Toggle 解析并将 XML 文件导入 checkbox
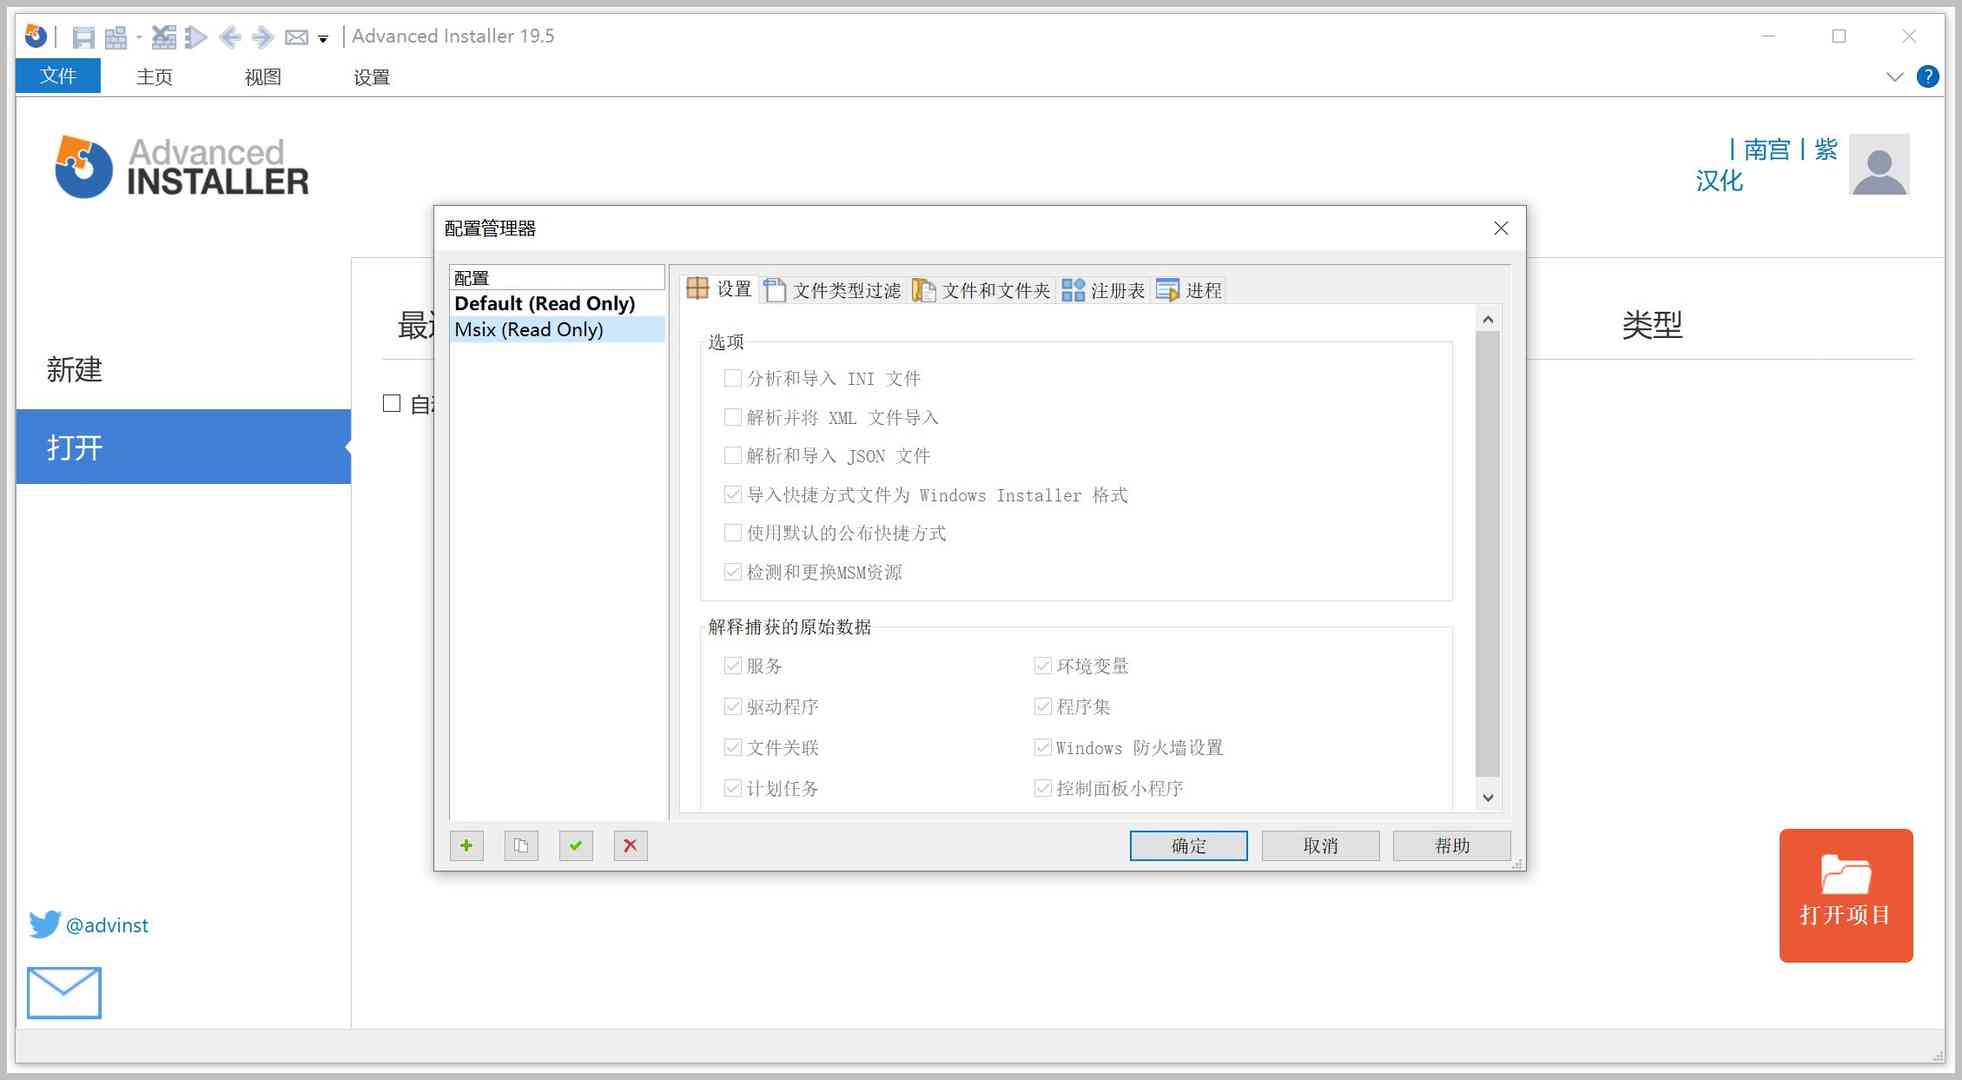The width and height of the screenshot is (1962, 1080). pyautogui.click(x=733, y=417)
